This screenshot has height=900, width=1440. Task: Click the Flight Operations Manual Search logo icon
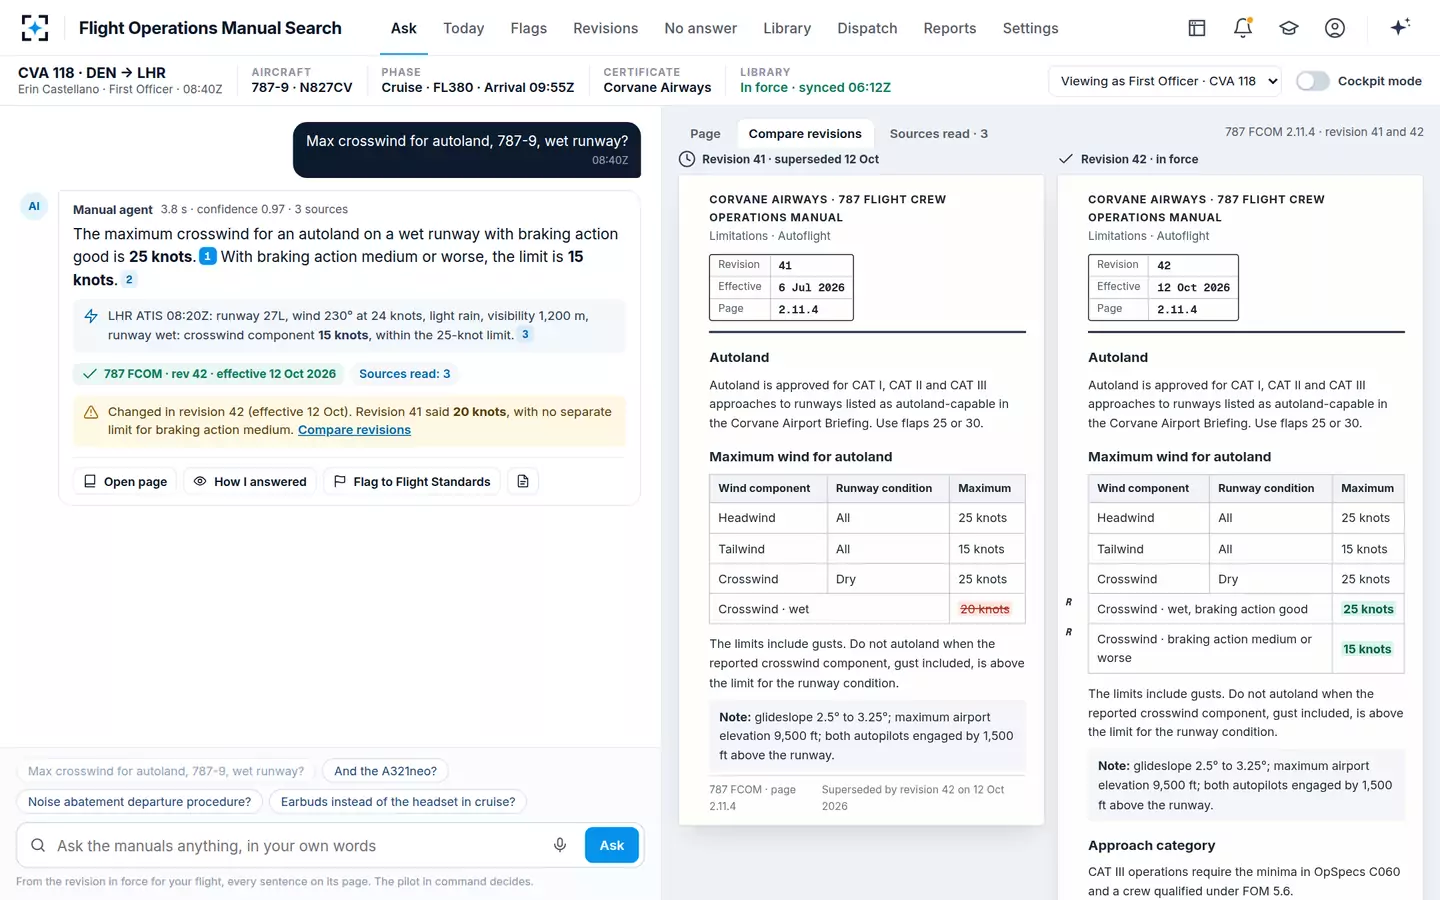pos(35,28)
